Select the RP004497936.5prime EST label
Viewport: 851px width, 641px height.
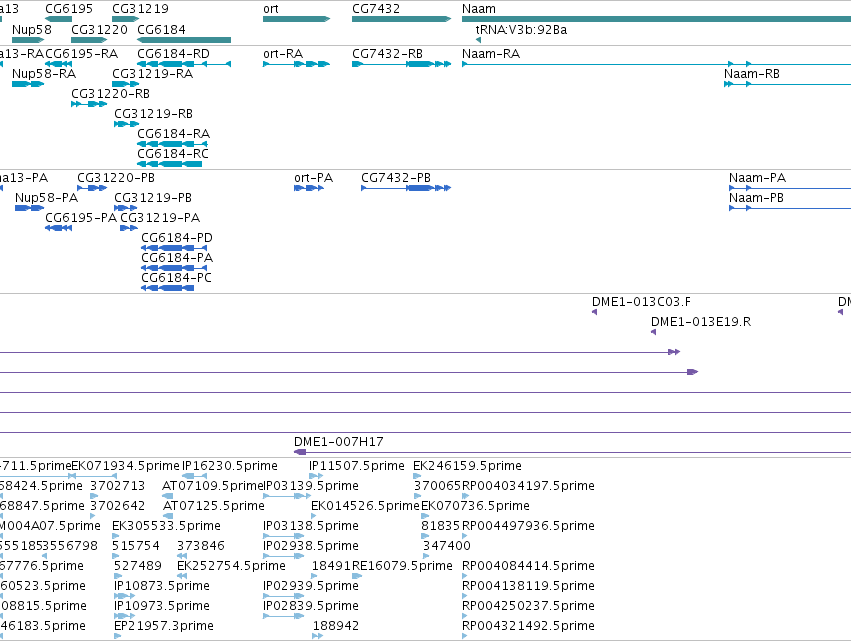[x=528, y=526]
